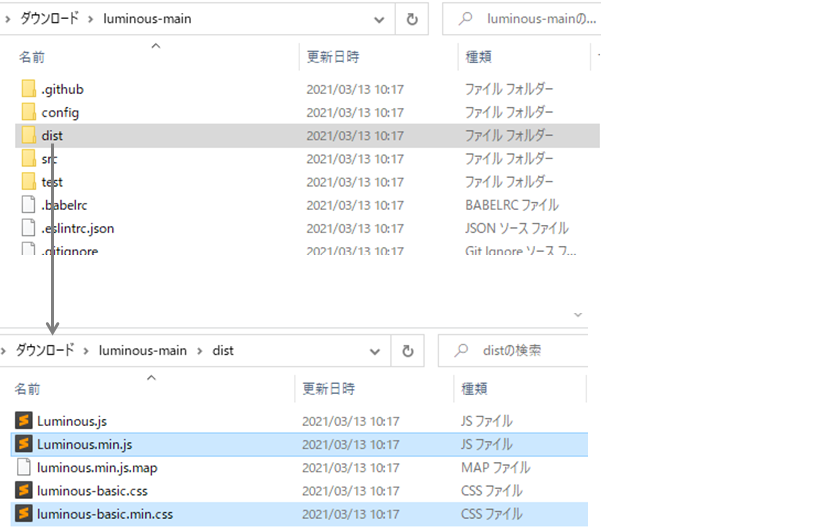This screenshot has height=532, width=824.
Task: Select the .babelrc file name
Action: point(65,205)
